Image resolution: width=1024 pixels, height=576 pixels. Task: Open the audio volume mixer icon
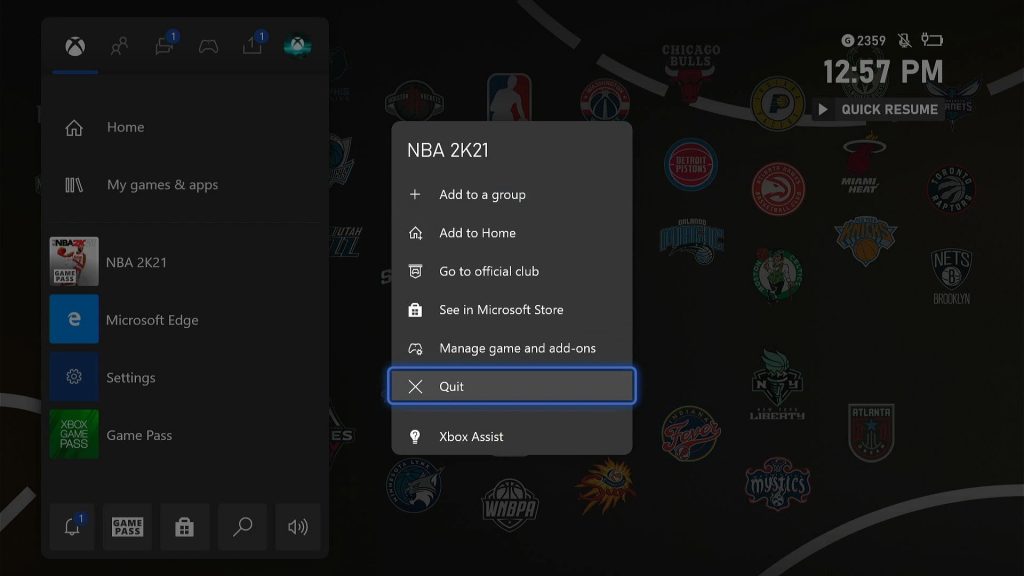[x=298, y=526]
